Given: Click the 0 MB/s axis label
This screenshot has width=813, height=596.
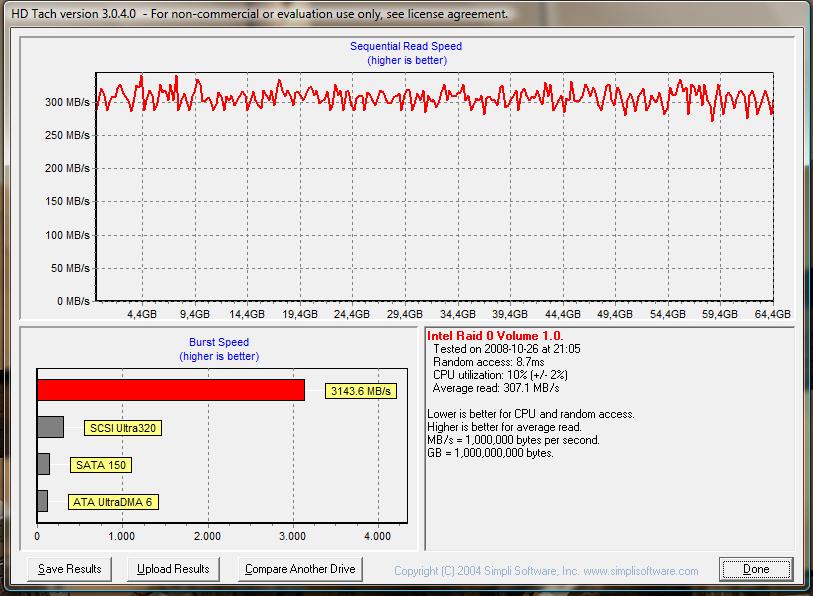Looking at the screenshot, I should tap(73, 301).
